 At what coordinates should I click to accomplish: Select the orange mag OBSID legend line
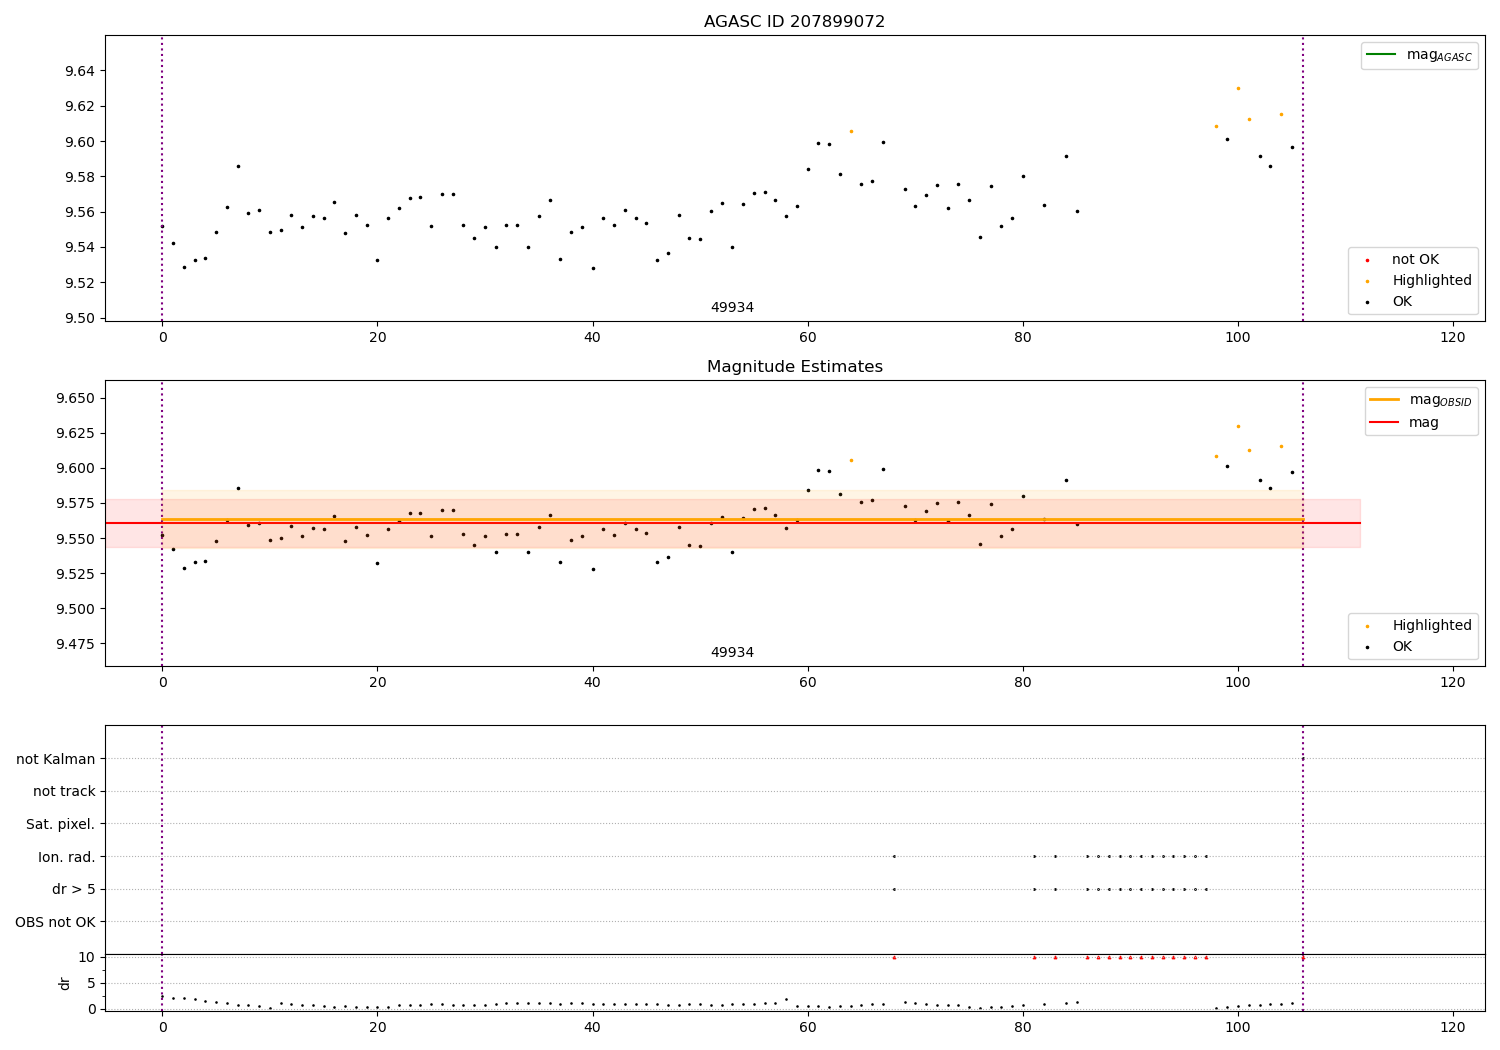[x=1385, y=400]
